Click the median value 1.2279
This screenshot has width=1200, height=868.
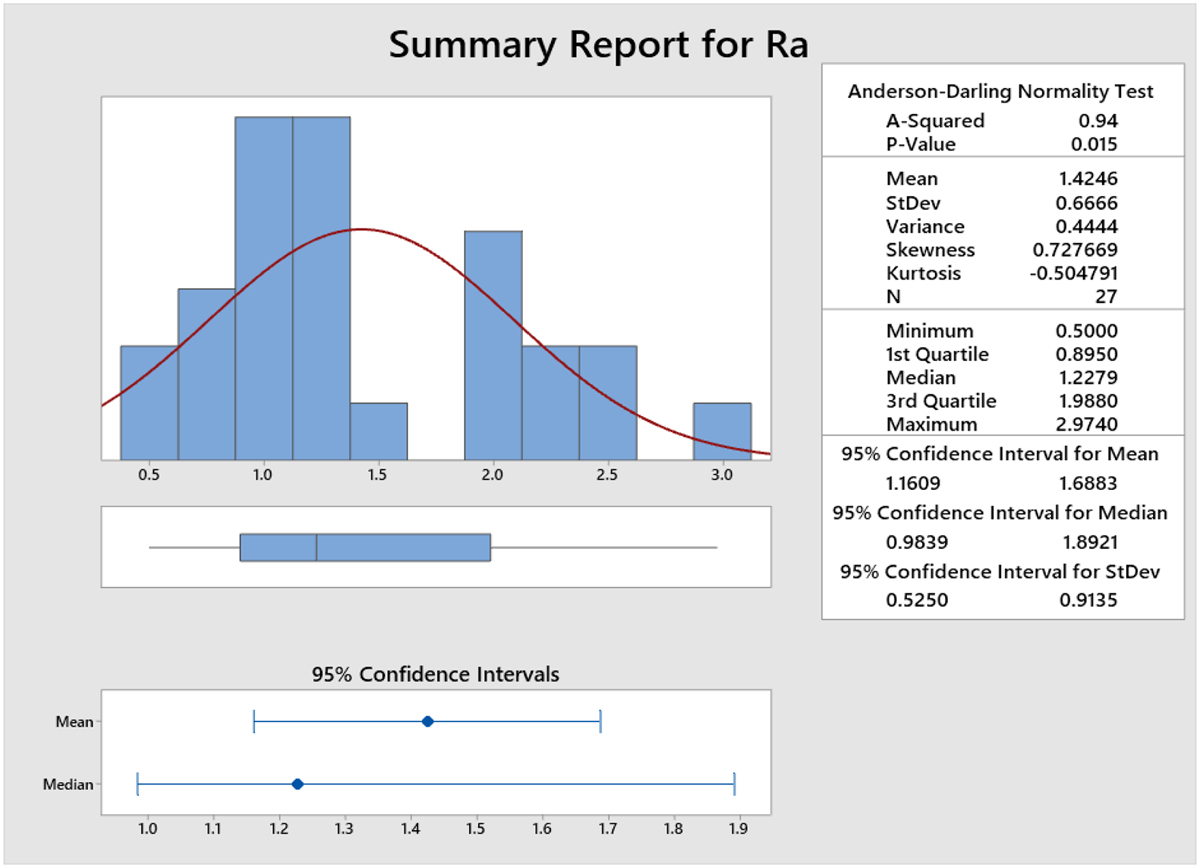(x=1087, y=378)
